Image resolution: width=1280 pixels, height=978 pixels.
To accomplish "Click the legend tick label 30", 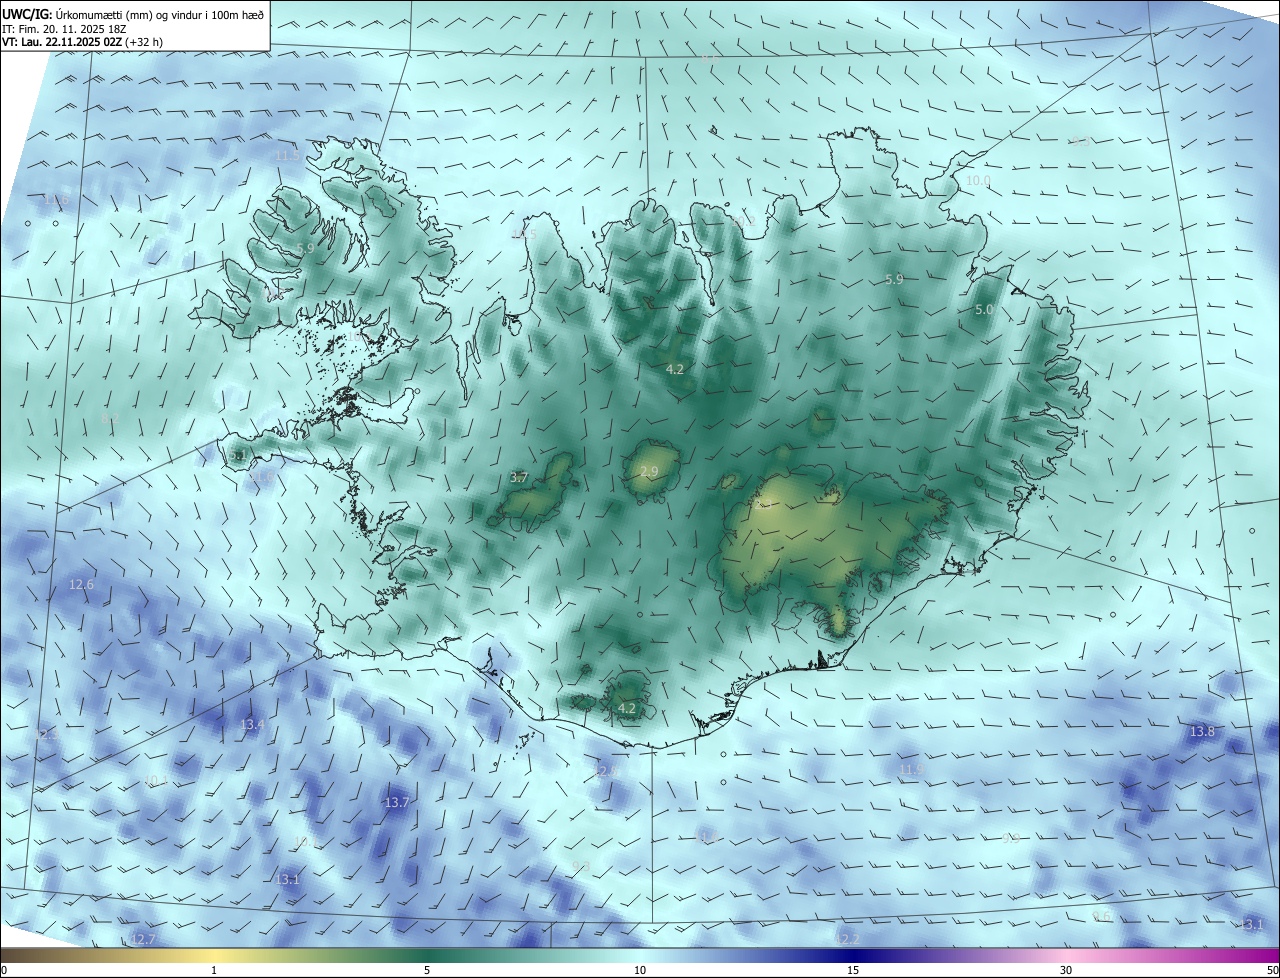I will pyautogui.click(x=1066, y=970).
